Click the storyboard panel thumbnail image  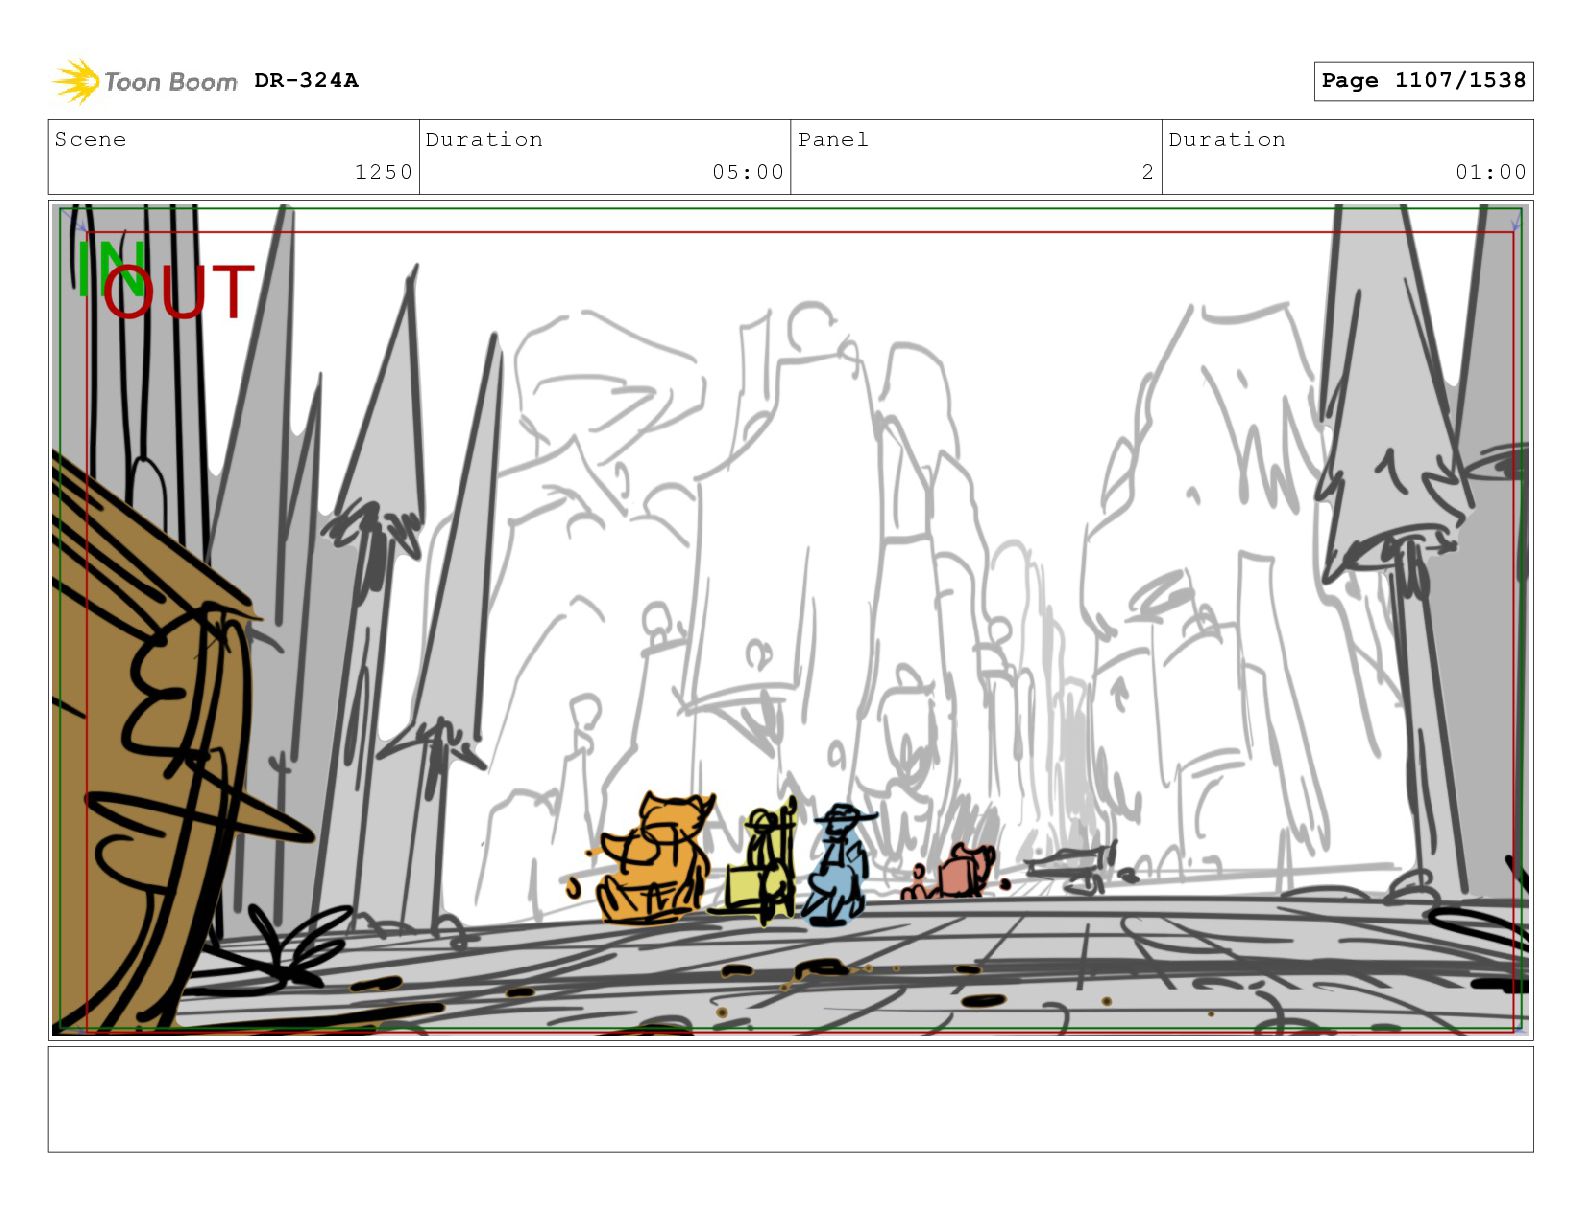click(790, 620)
